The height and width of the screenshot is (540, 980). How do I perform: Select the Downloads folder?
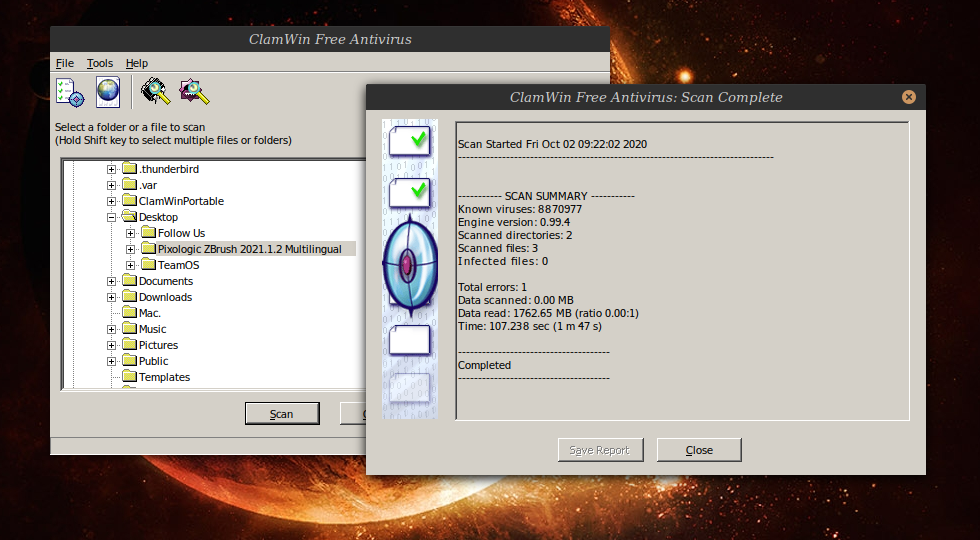[165, 298]
